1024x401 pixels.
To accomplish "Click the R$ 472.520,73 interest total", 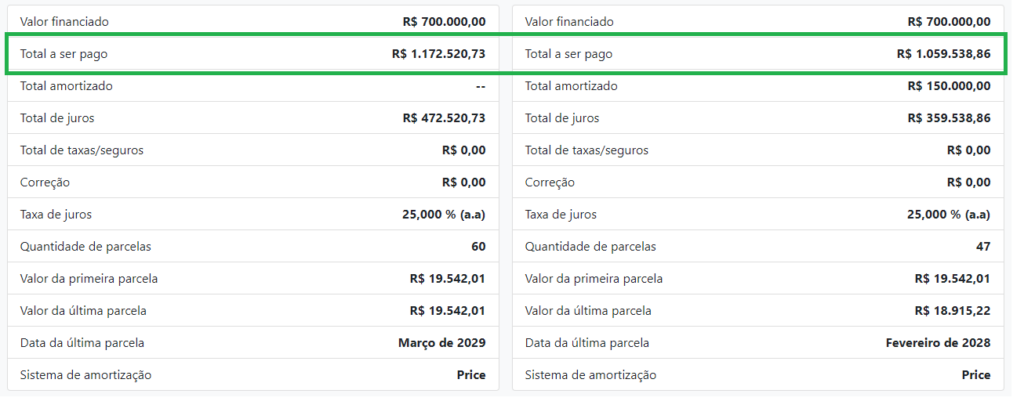I will pos(444,118).
